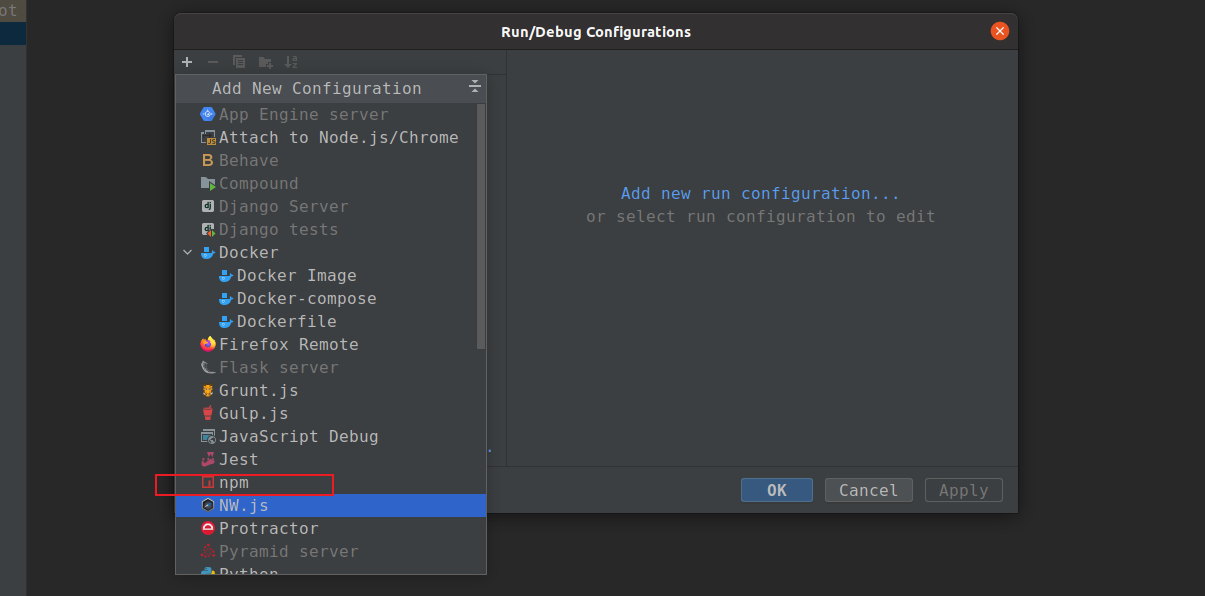The width and height of the screenshot is (1205, 596).
Task: Select Django tests configuration
Action: [331, 229]
